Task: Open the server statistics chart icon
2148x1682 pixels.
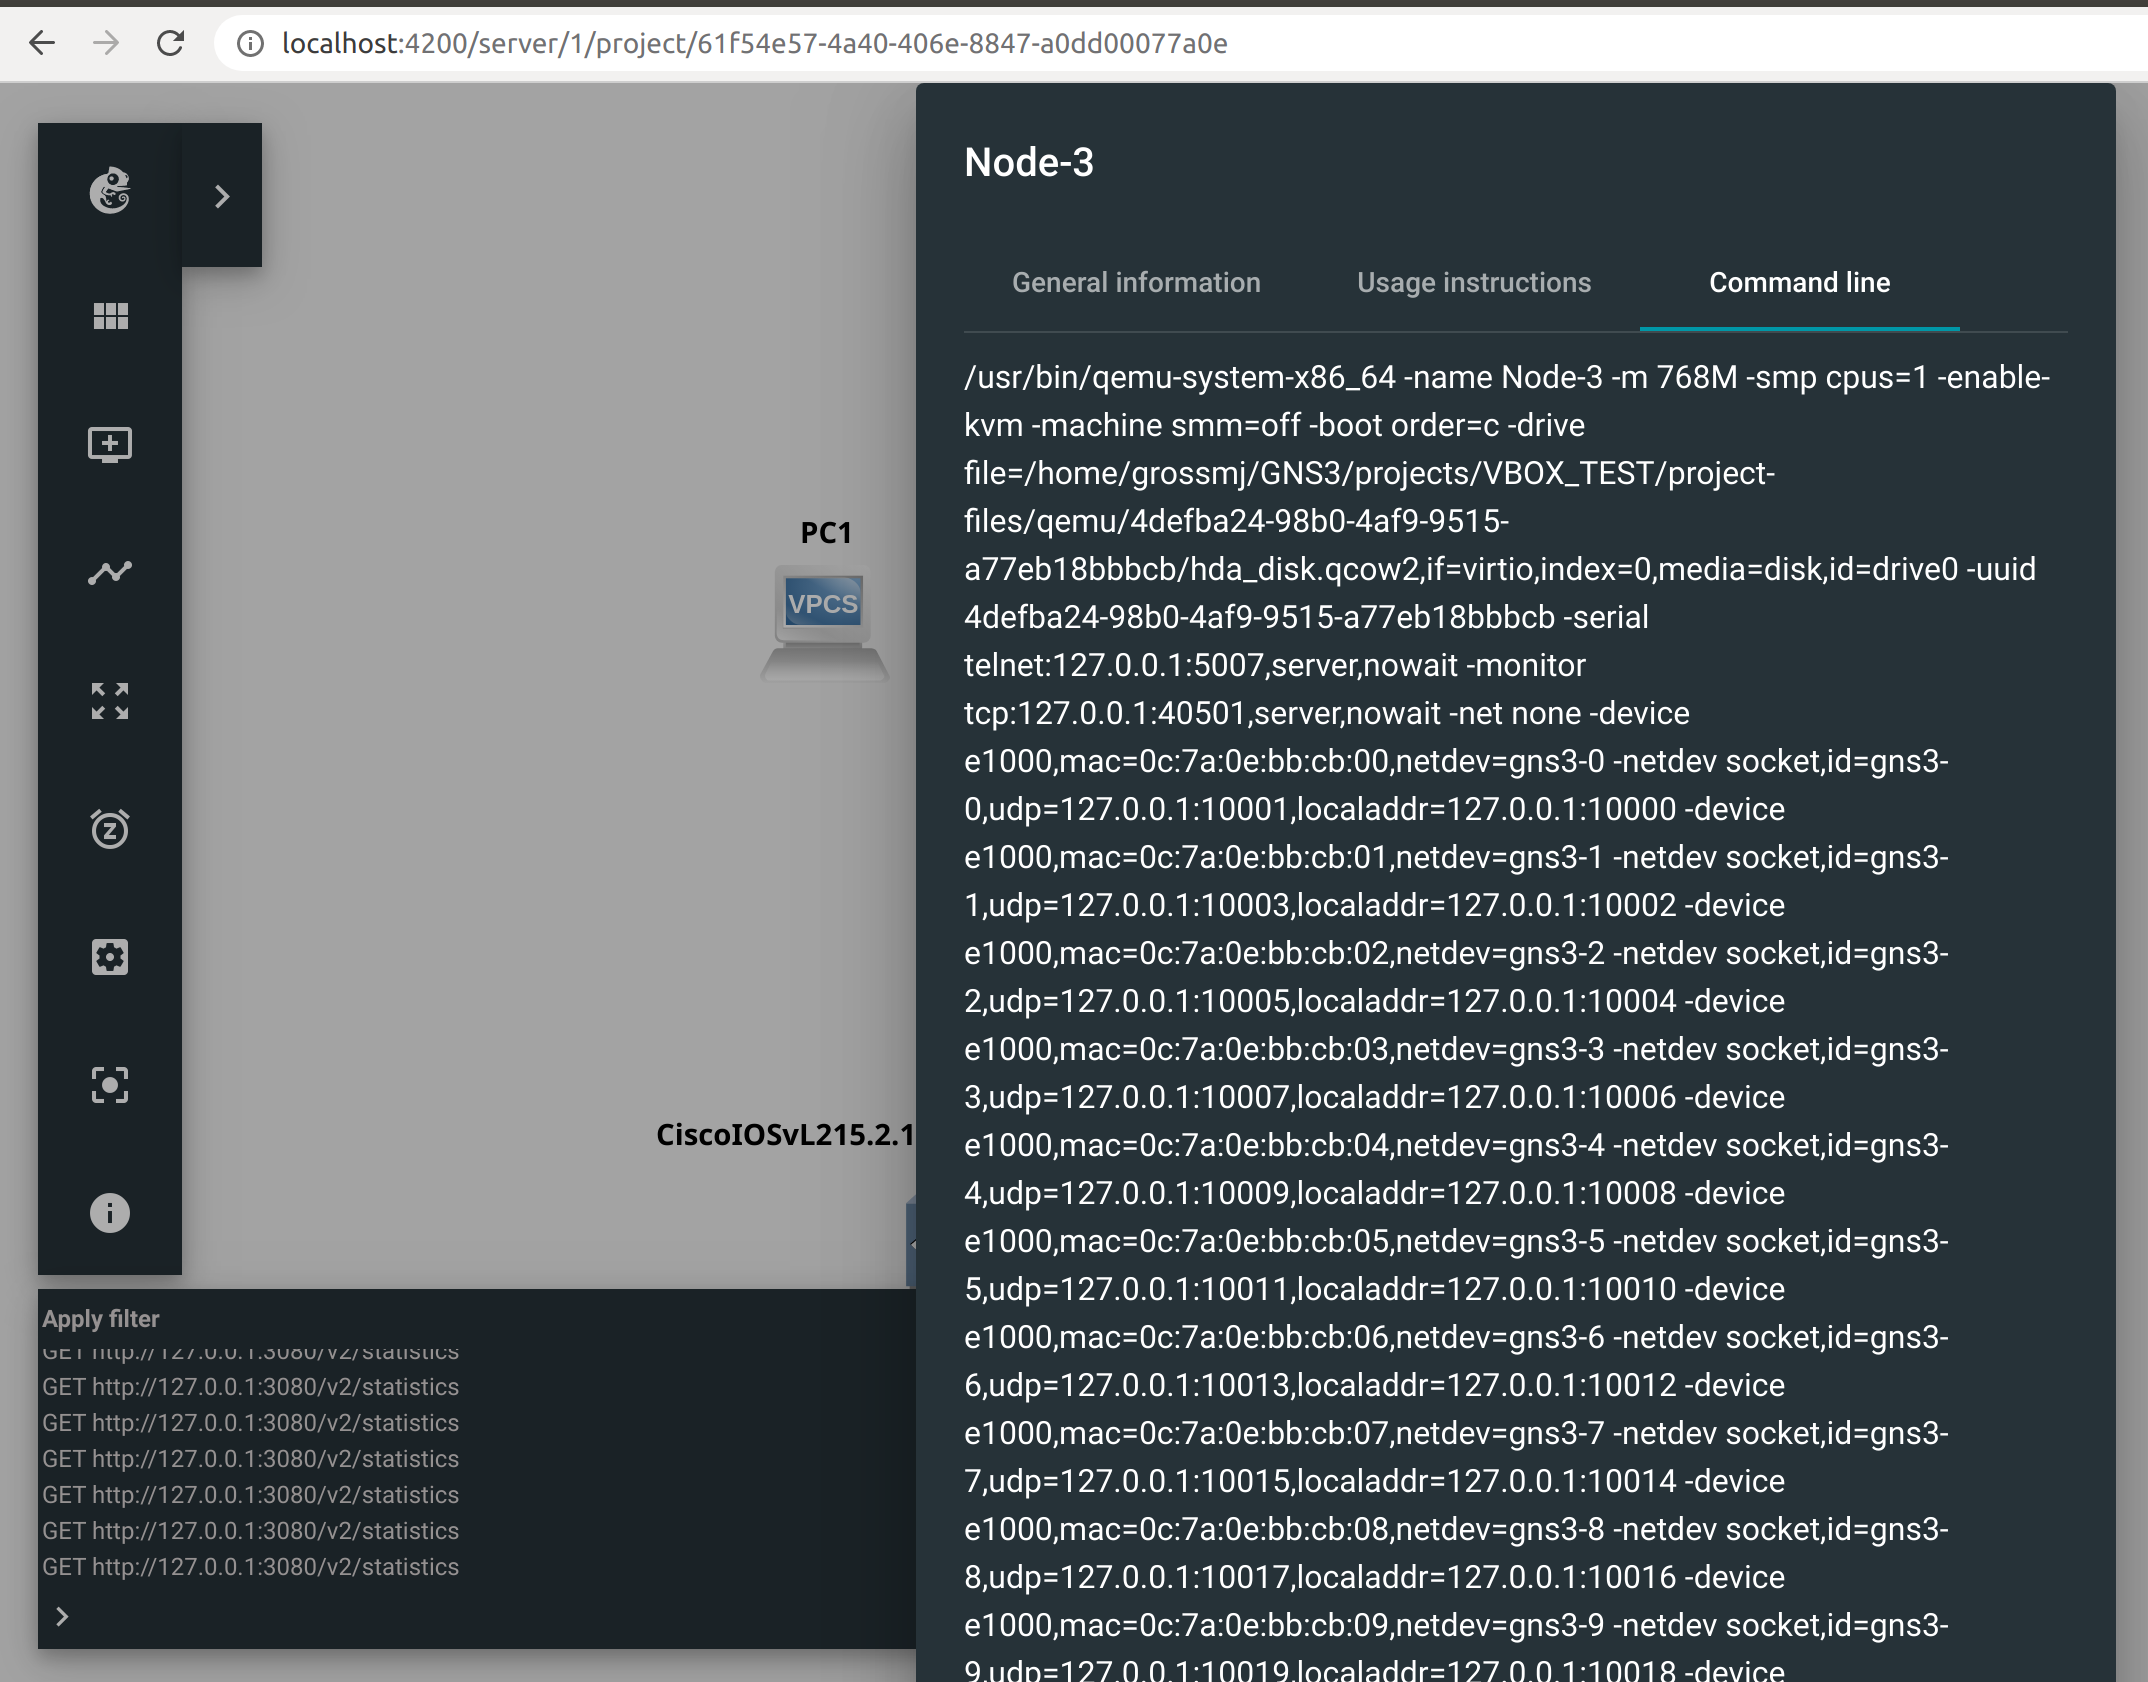Action: [x=110, y=571]
